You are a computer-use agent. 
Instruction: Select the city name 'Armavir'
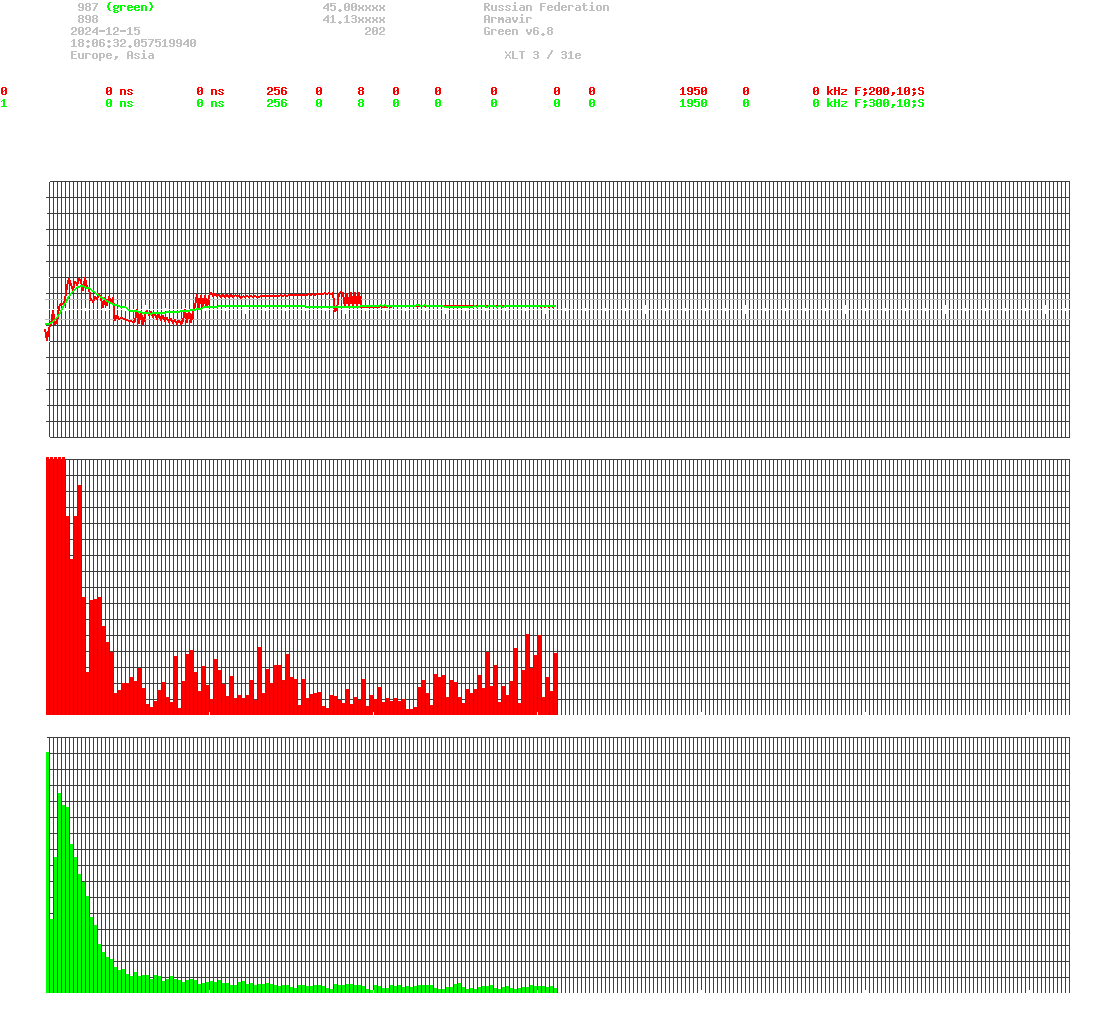pyautogui.click(x=508, y=19)
